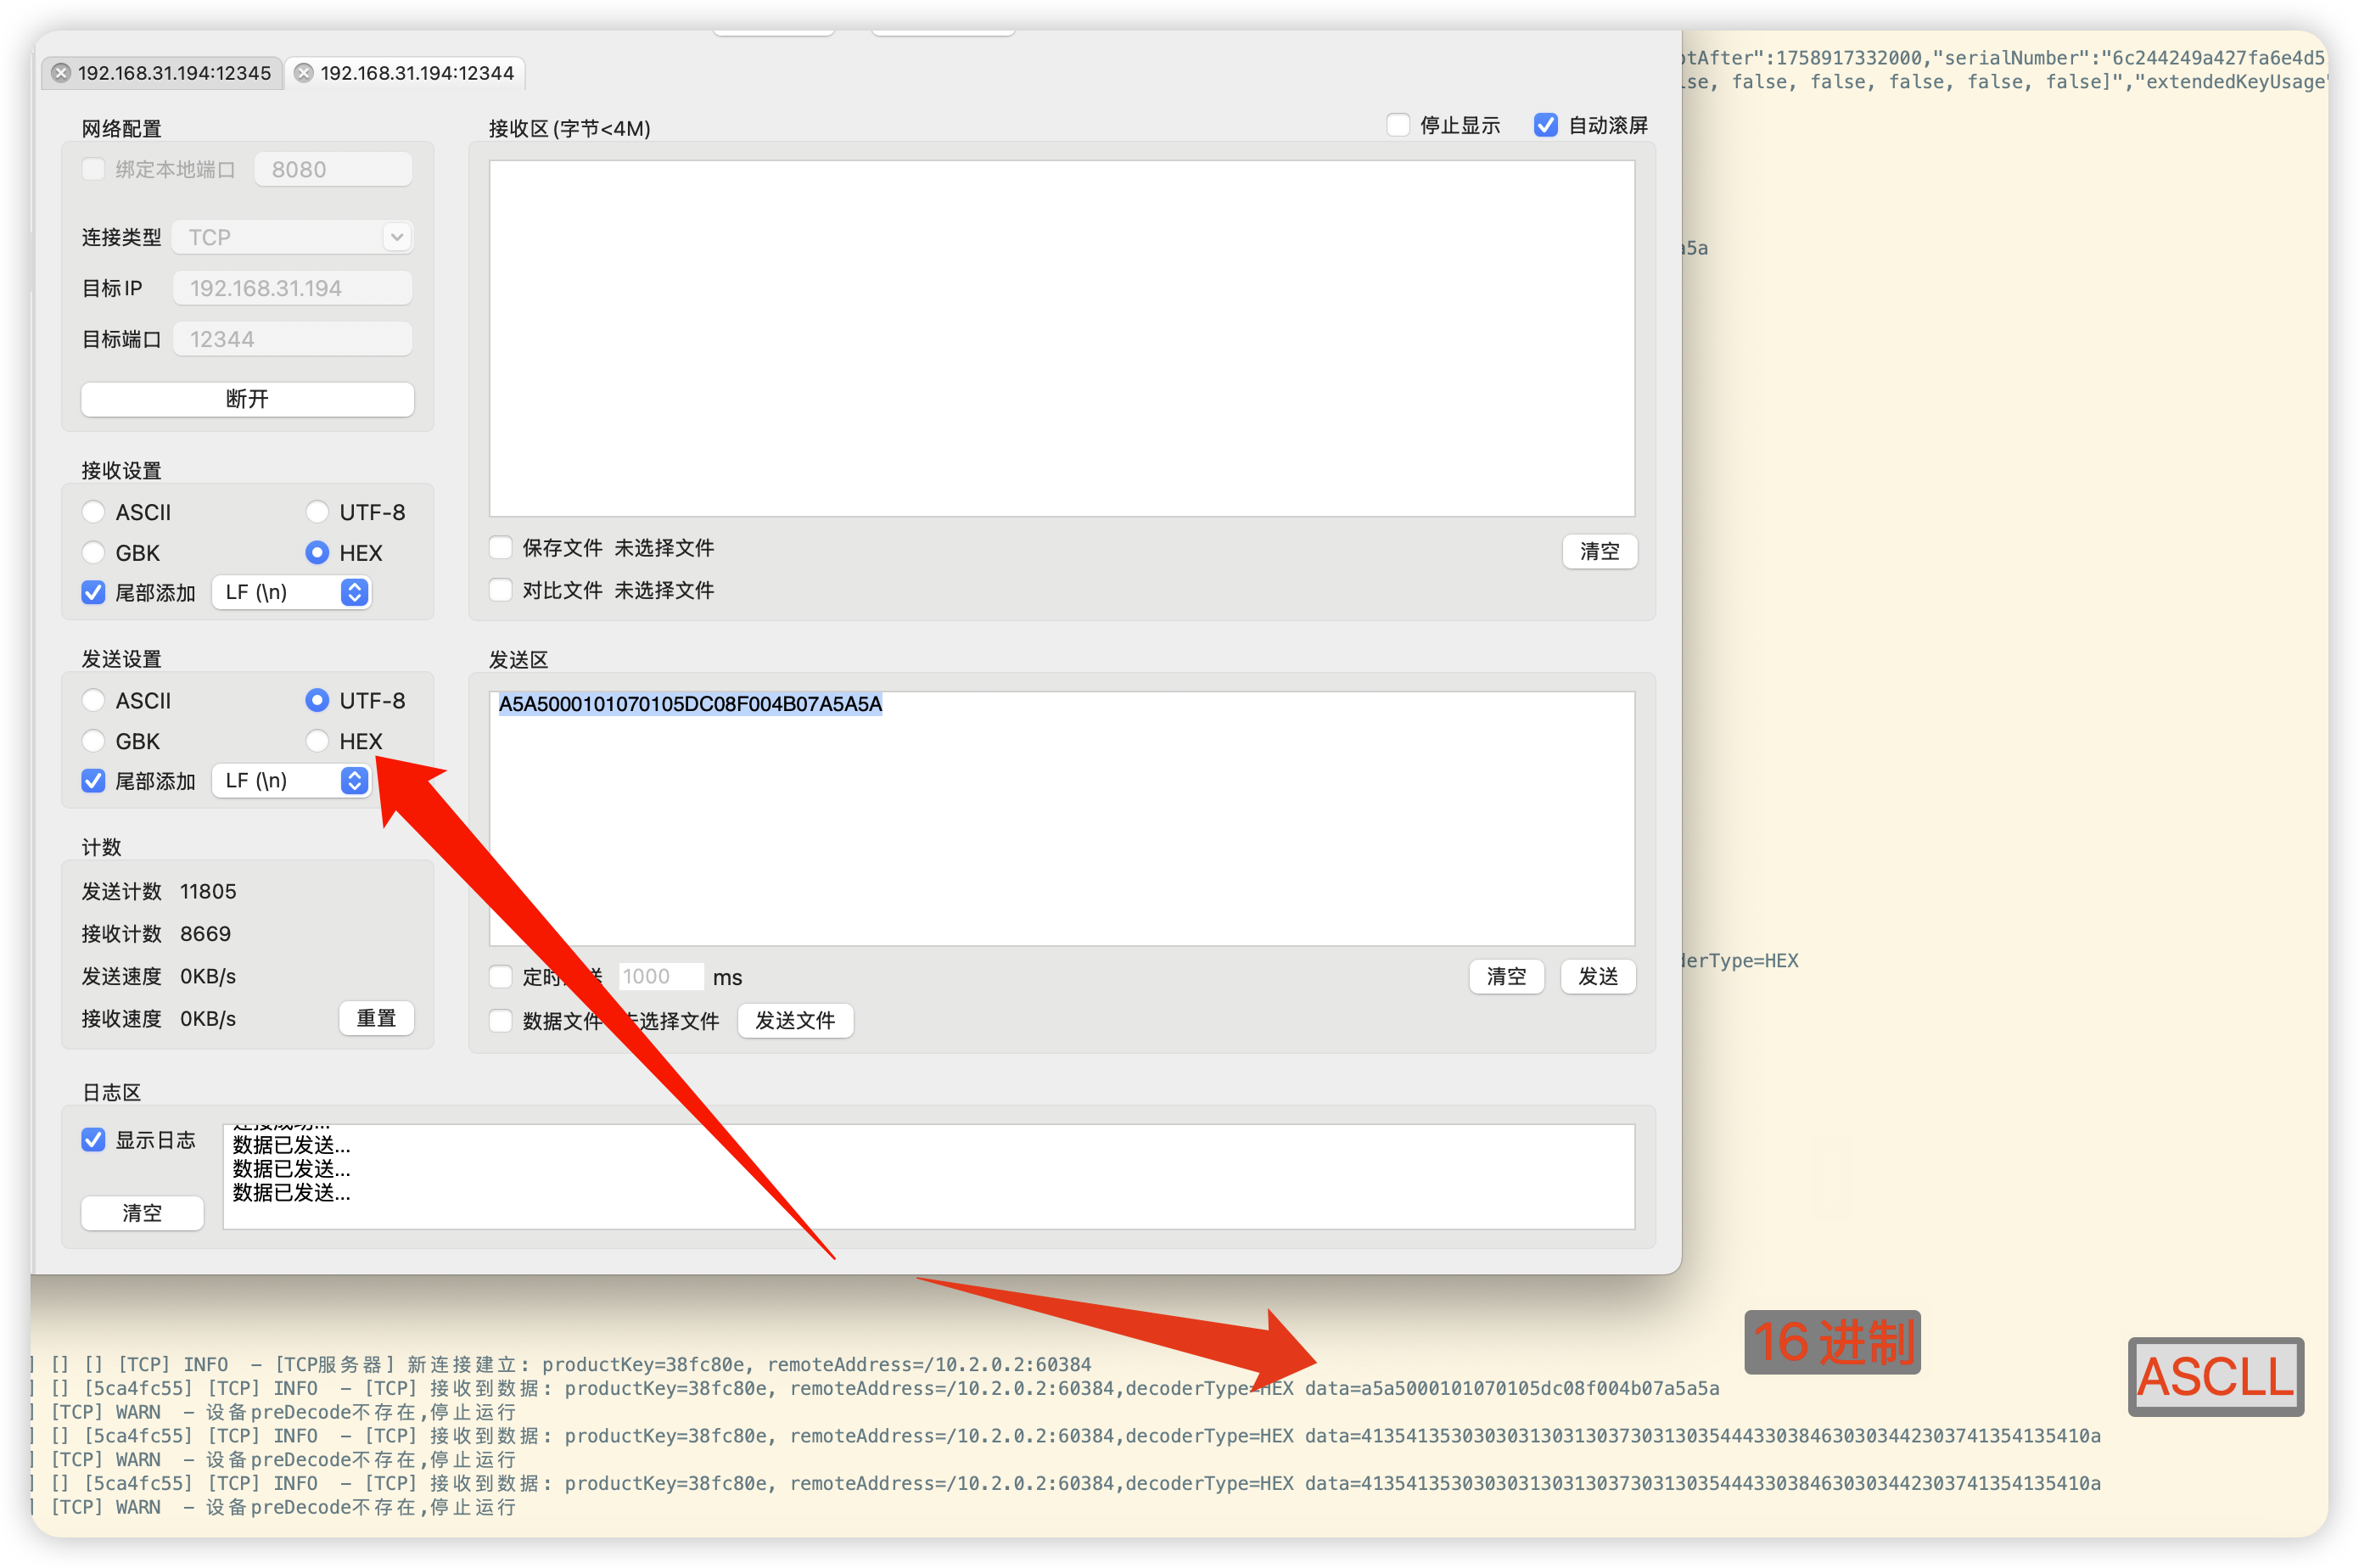Close the 192.168.31.194:12345 tab icon

click(x=61, y=73)
